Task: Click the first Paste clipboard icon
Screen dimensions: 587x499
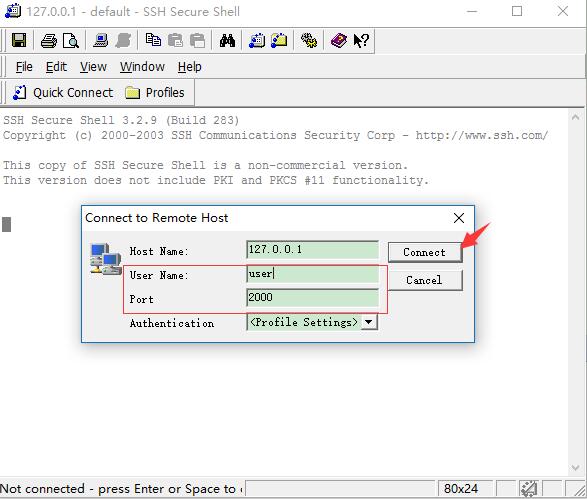Action: tap(175, 40)
